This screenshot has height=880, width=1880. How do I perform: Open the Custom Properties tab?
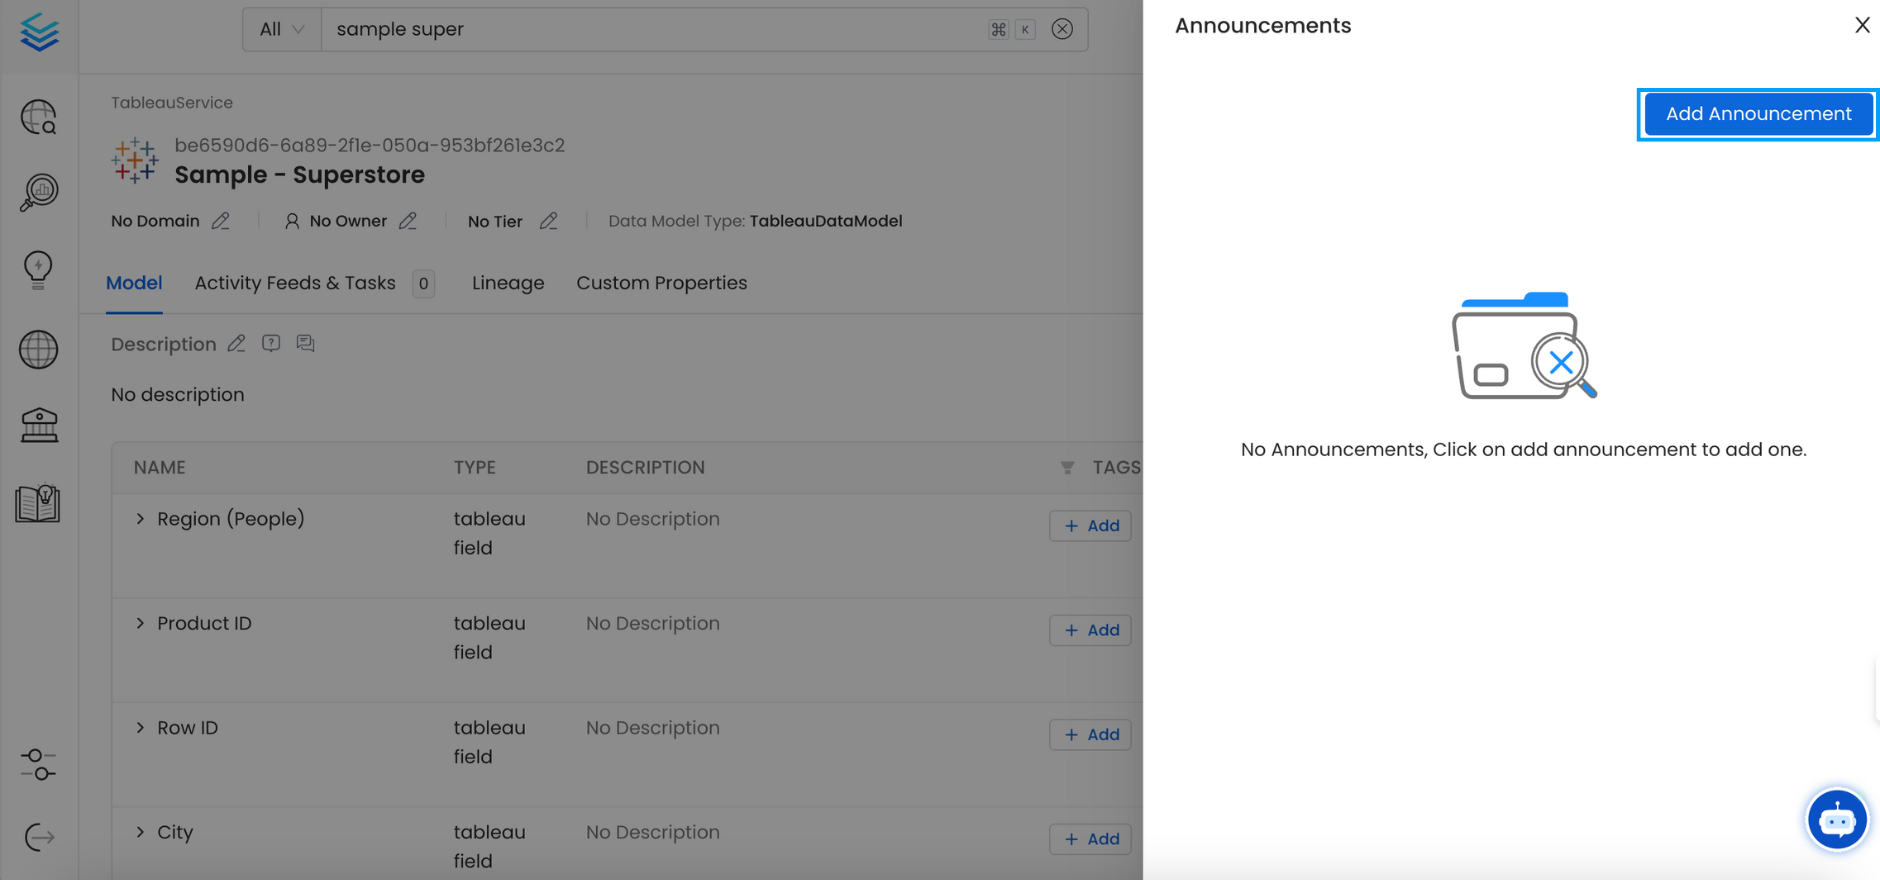661,283
